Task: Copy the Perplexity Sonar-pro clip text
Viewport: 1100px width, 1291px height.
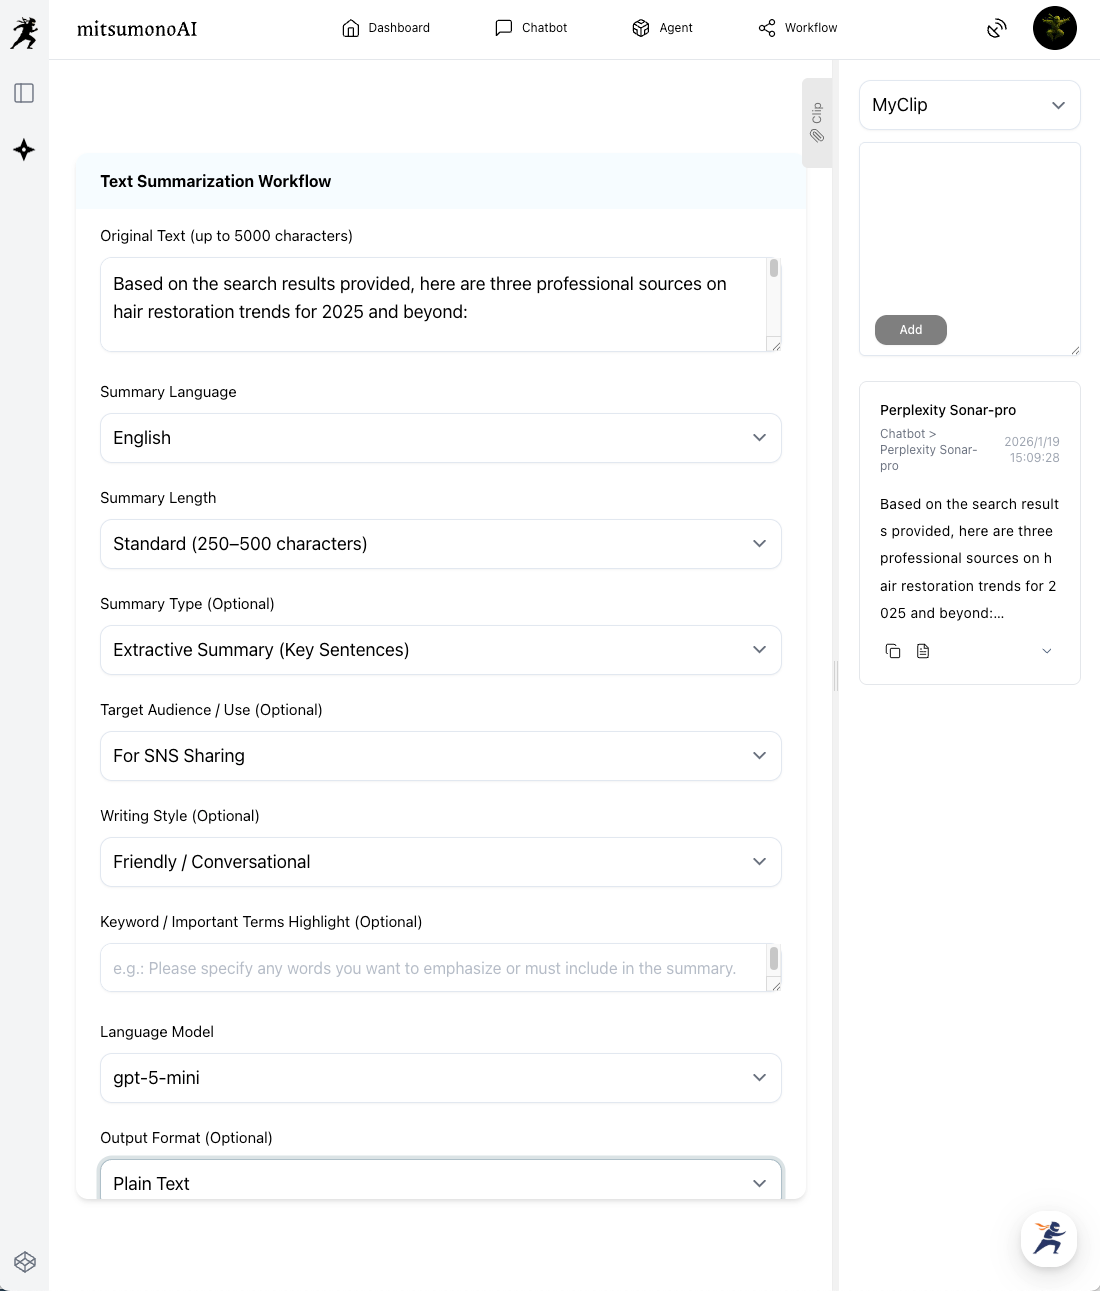Action: coord(893,651)
